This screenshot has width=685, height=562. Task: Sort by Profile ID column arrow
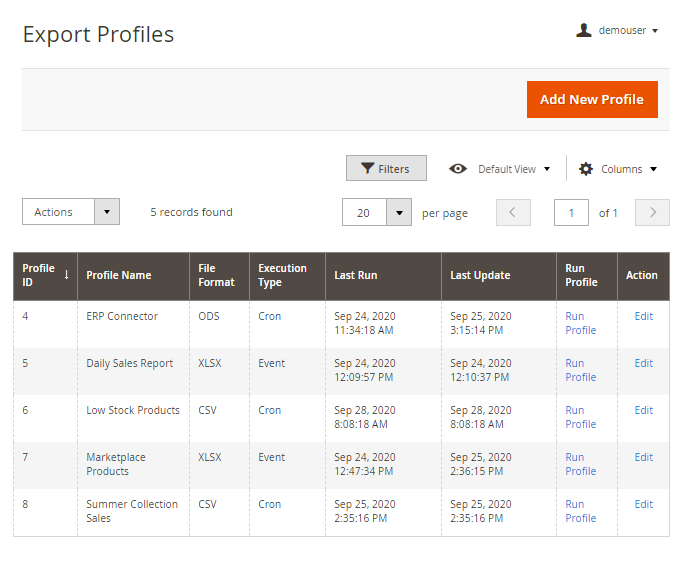point(66,274)
